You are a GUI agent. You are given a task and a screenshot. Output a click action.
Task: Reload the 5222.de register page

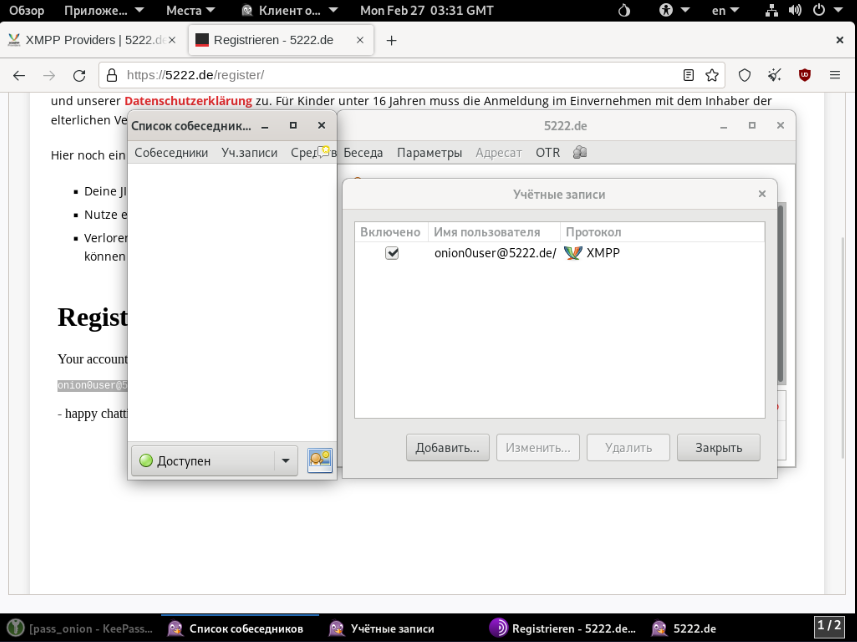point(79,75)
